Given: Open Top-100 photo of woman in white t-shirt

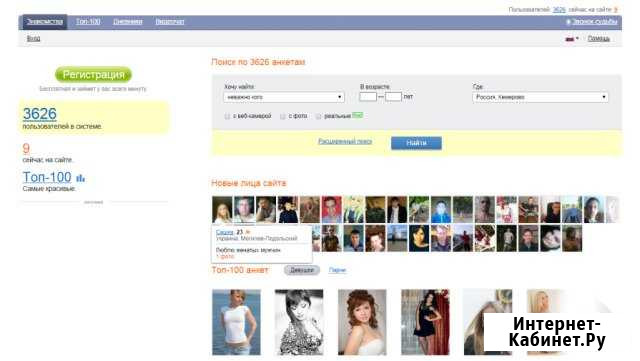Looking at the screenshot, I should click(x=236, y=322).
